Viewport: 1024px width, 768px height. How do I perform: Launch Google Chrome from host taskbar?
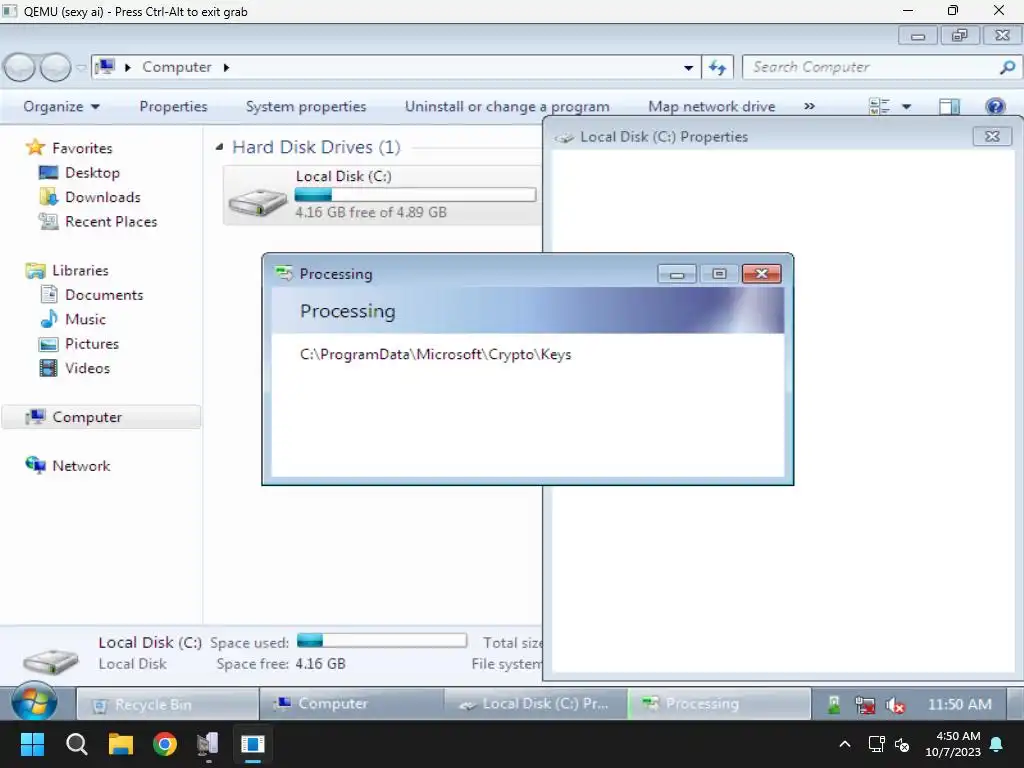point(165,744)
